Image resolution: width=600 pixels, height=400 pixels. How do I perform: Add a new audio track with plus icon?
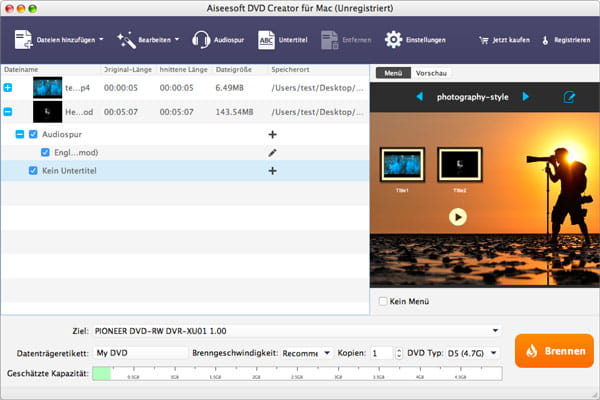pos(272,134)
